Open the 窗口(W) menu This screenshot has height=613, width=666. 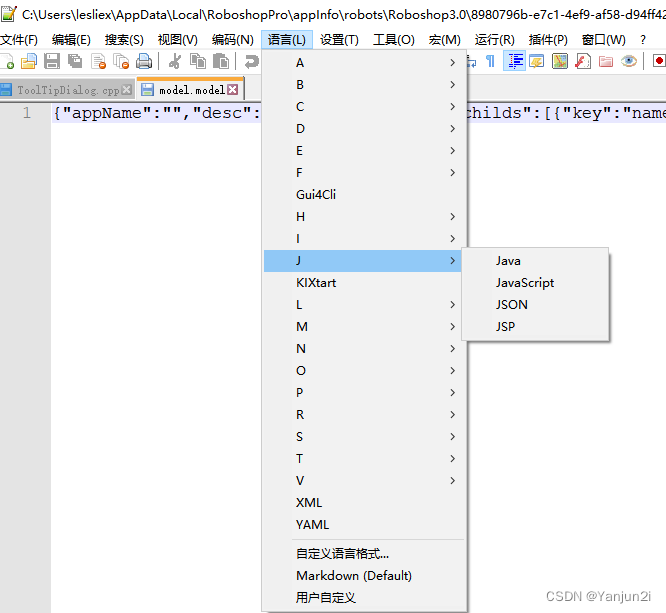604,40
